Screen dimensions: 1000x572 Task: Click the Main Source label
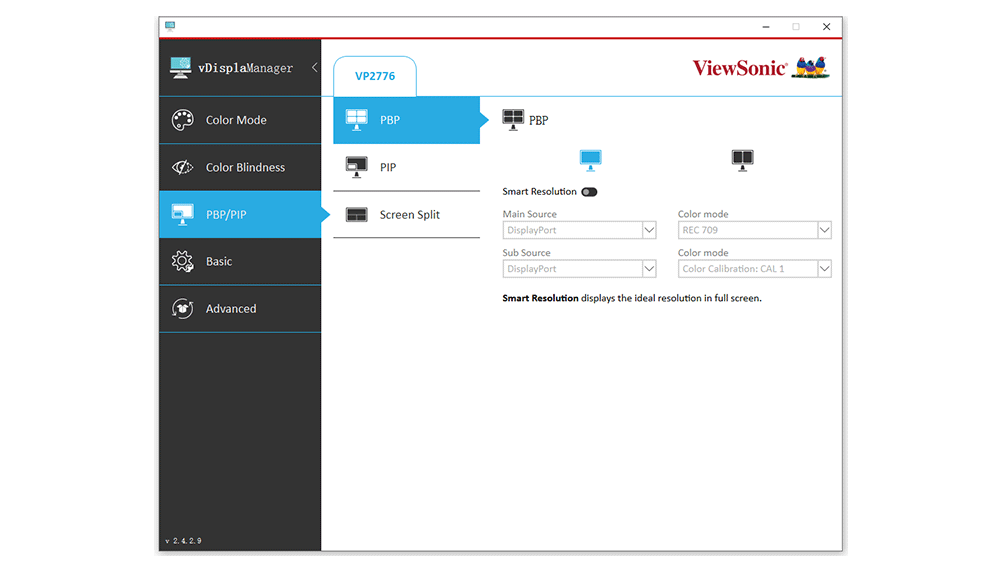529,214
